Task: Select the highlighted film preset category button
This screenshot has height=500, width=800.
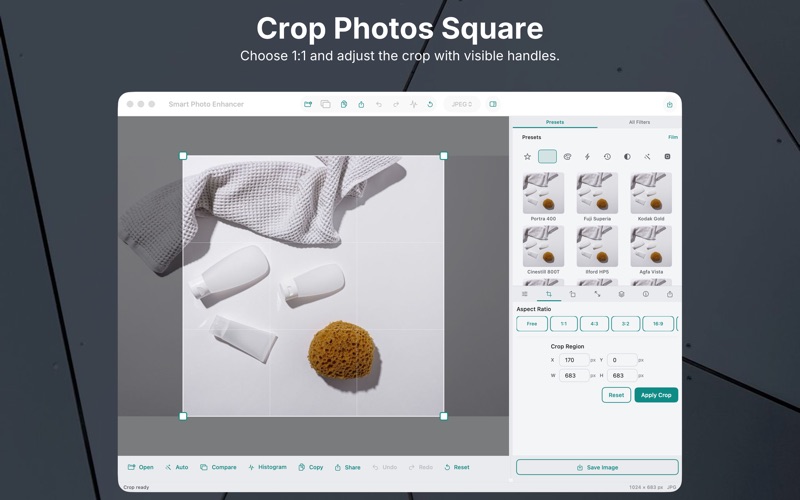Action: click(547, 157)
